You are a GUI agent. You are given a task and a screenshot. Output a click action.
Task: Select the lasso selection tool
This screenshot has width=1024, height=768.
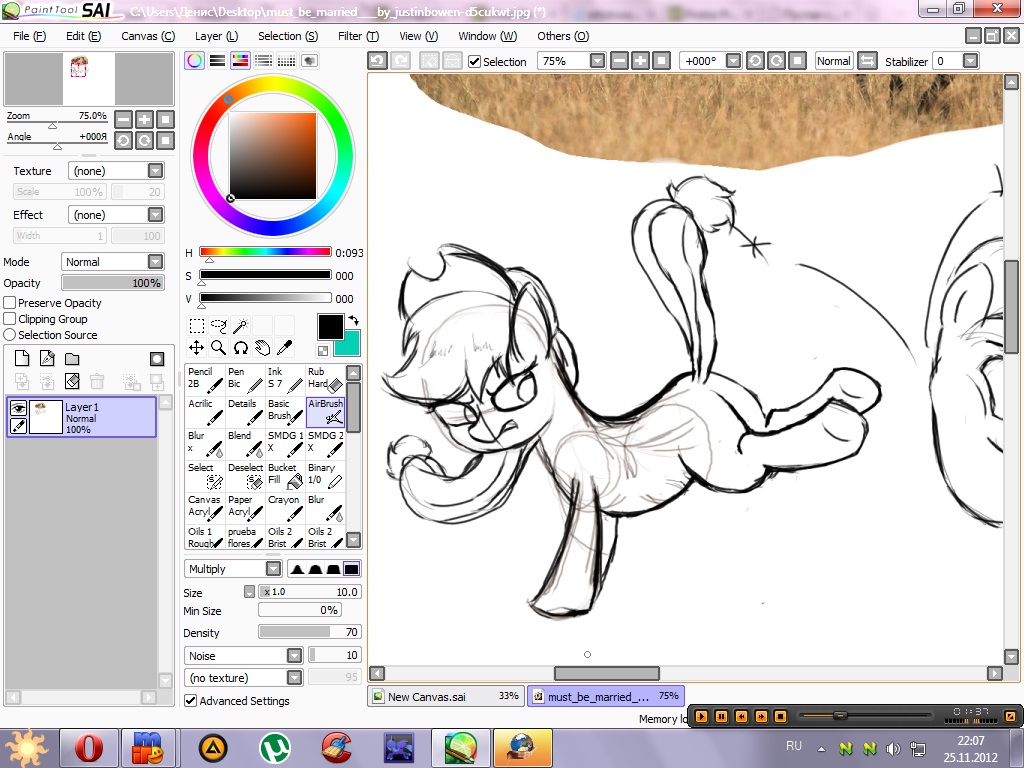(x=218, y=325)
